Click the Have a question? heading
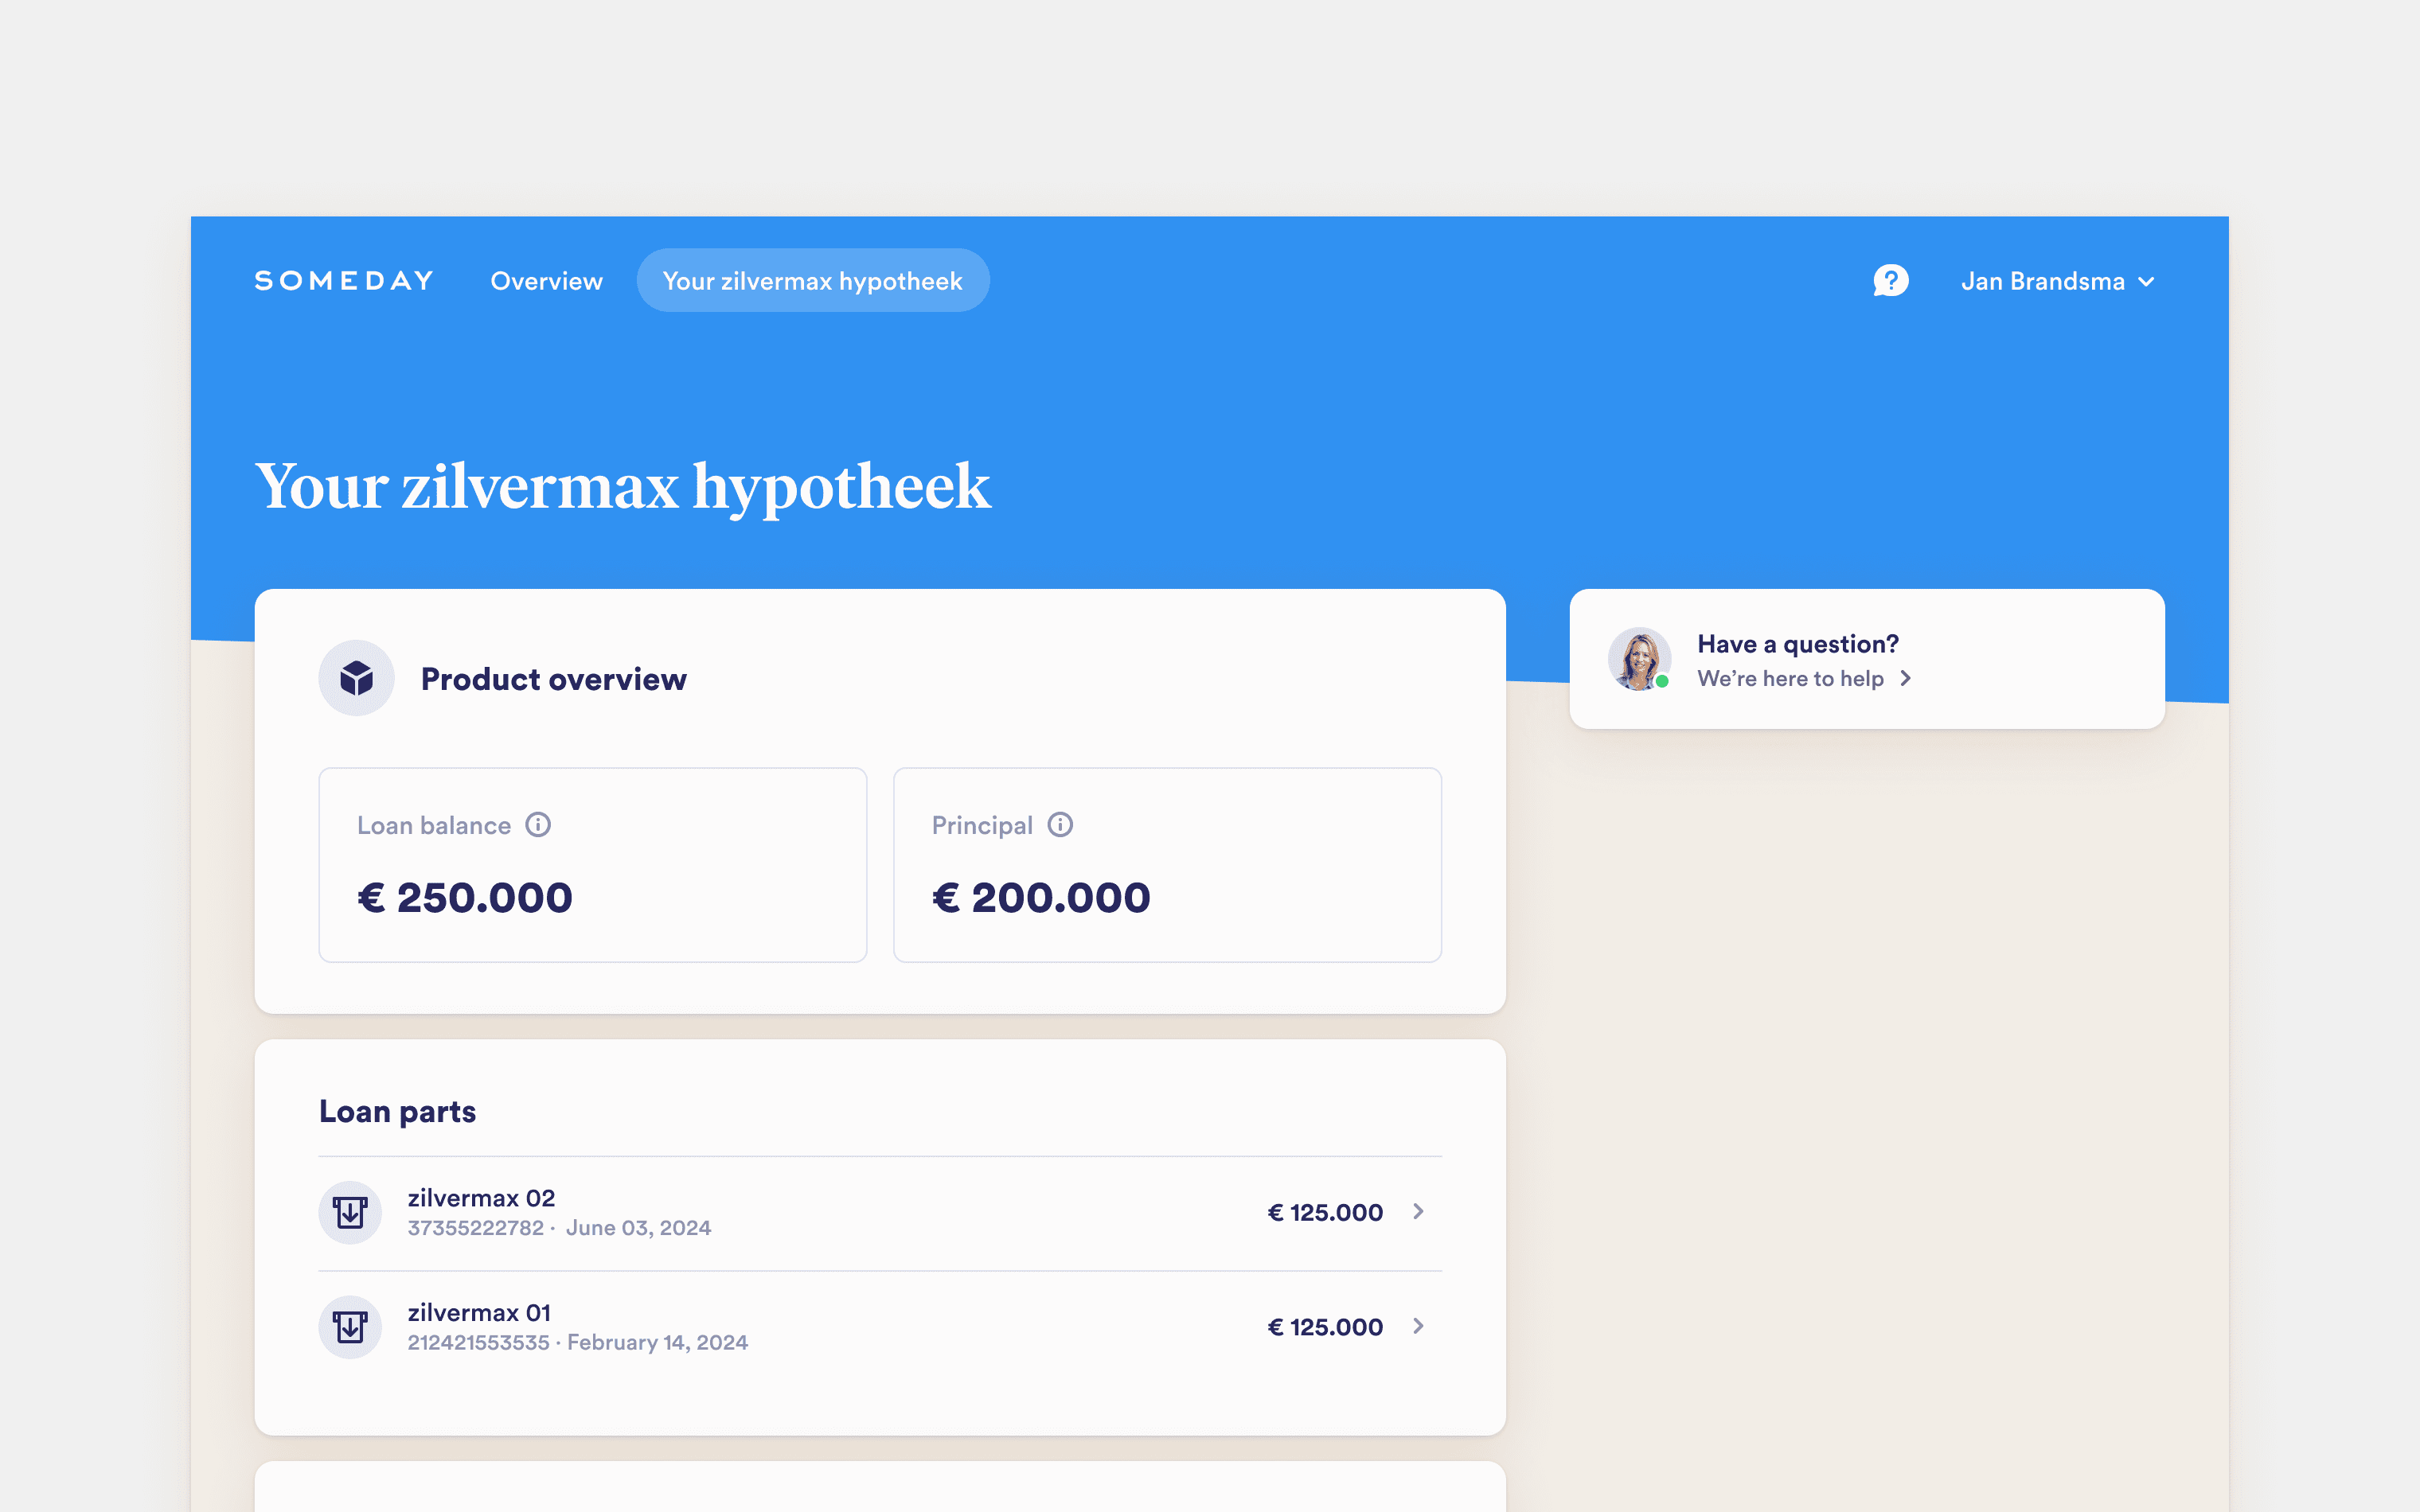 tap(1797, 644)
